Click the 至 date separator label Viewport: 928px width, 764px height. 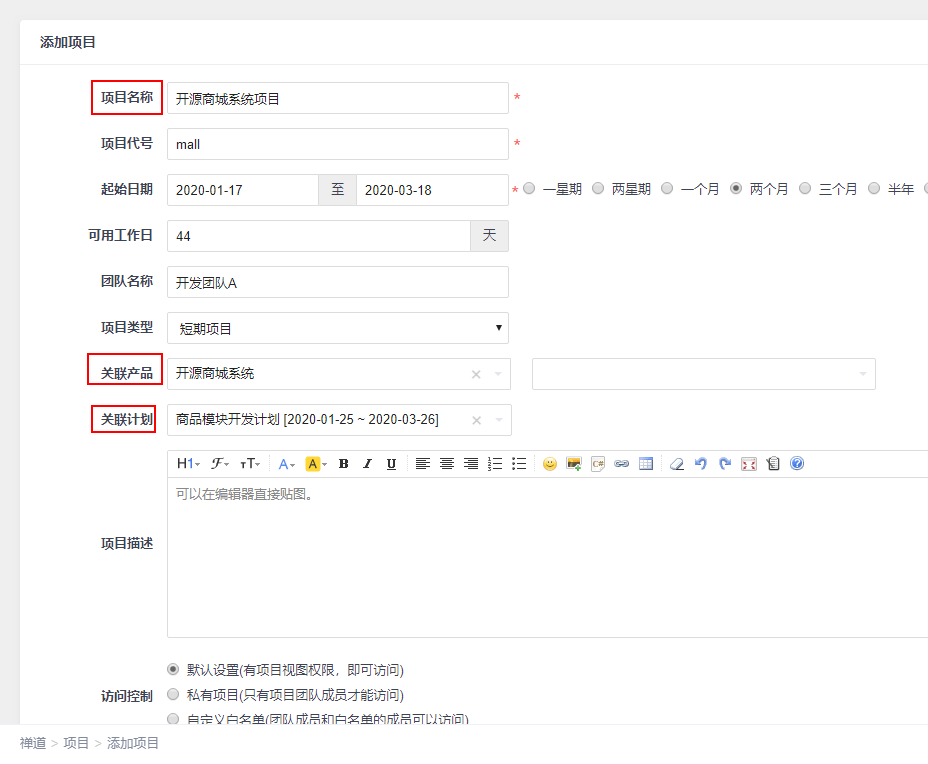(337, 189)
